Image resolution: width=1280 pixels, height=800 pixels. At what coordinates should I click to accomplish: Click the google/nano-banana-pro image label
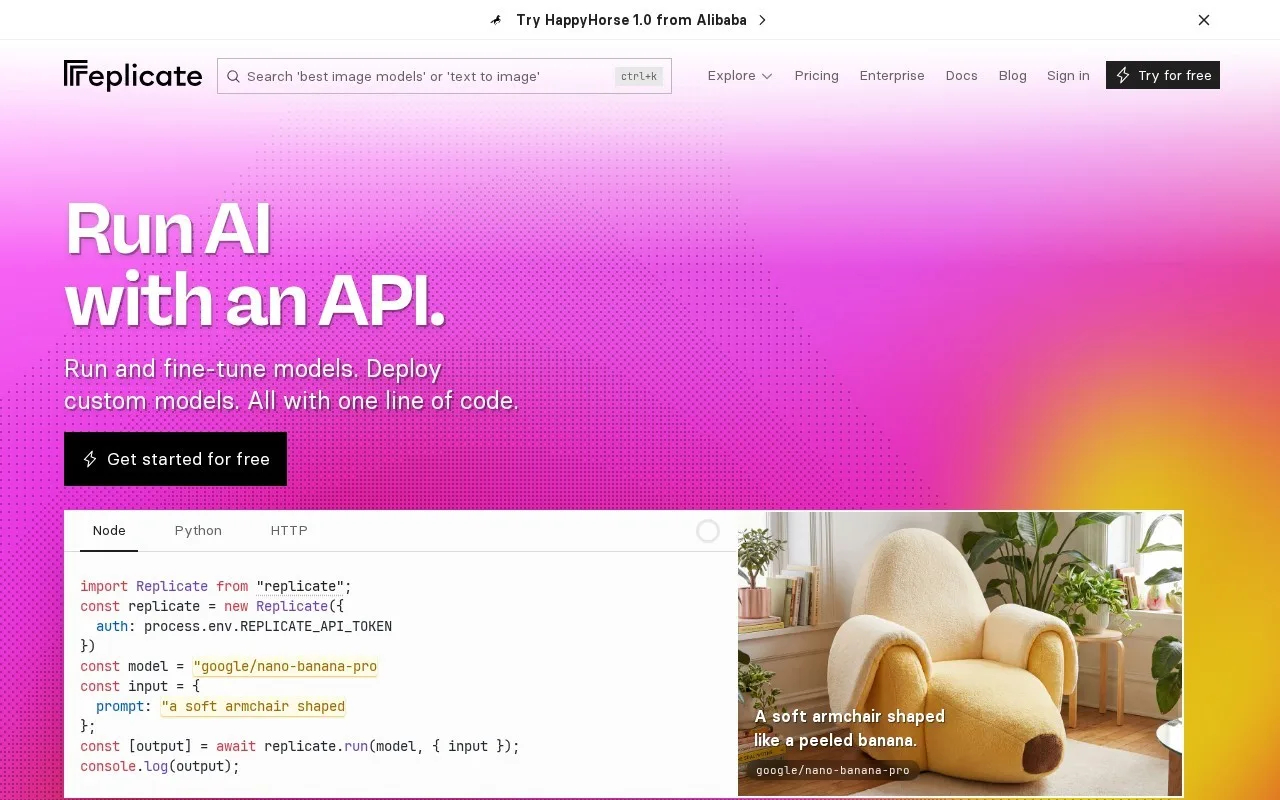pyautogui.click(x=833, y=770)
